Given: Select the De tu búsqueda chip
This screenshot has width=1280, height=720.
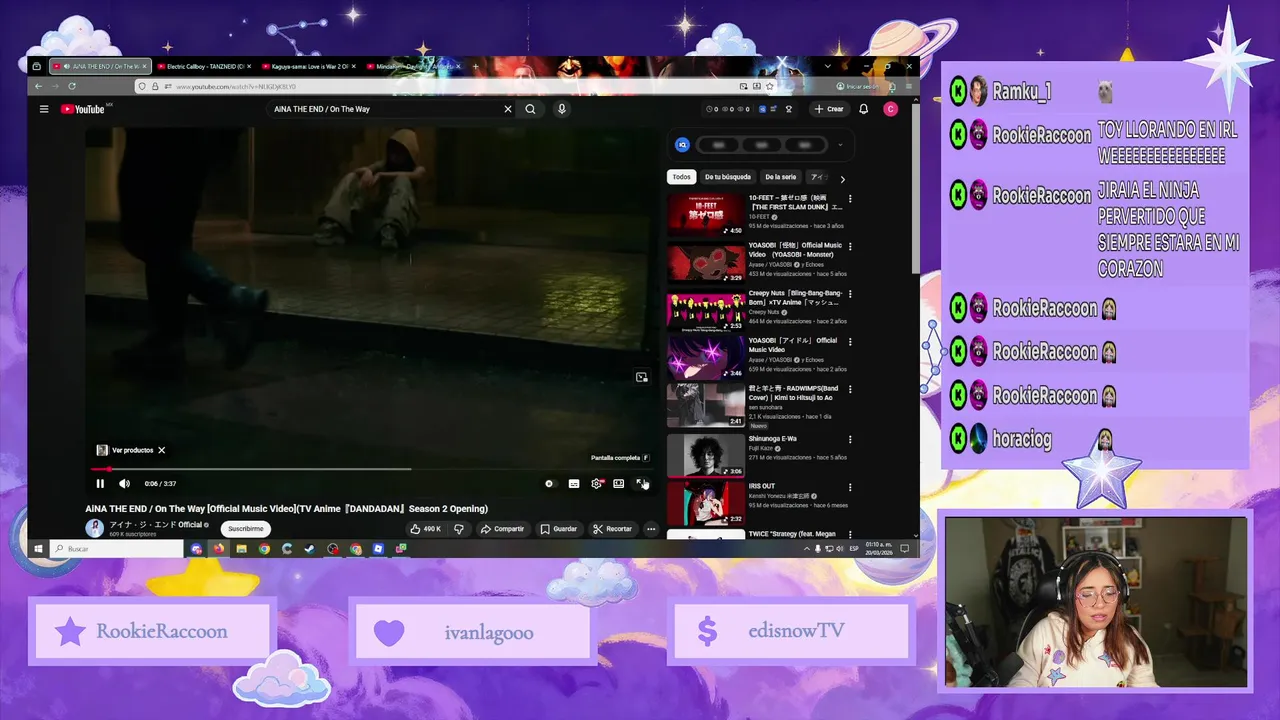Looking at the screenshot, I should [728, 177].
